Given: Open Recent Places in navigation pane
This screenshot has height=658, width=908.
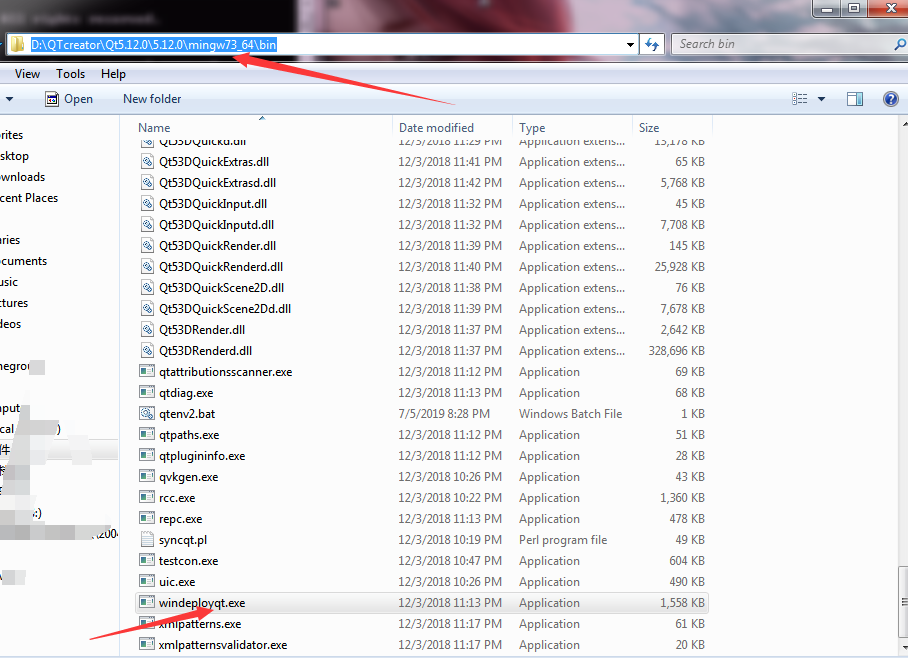Looking at the screenshot, I should 29,198.
